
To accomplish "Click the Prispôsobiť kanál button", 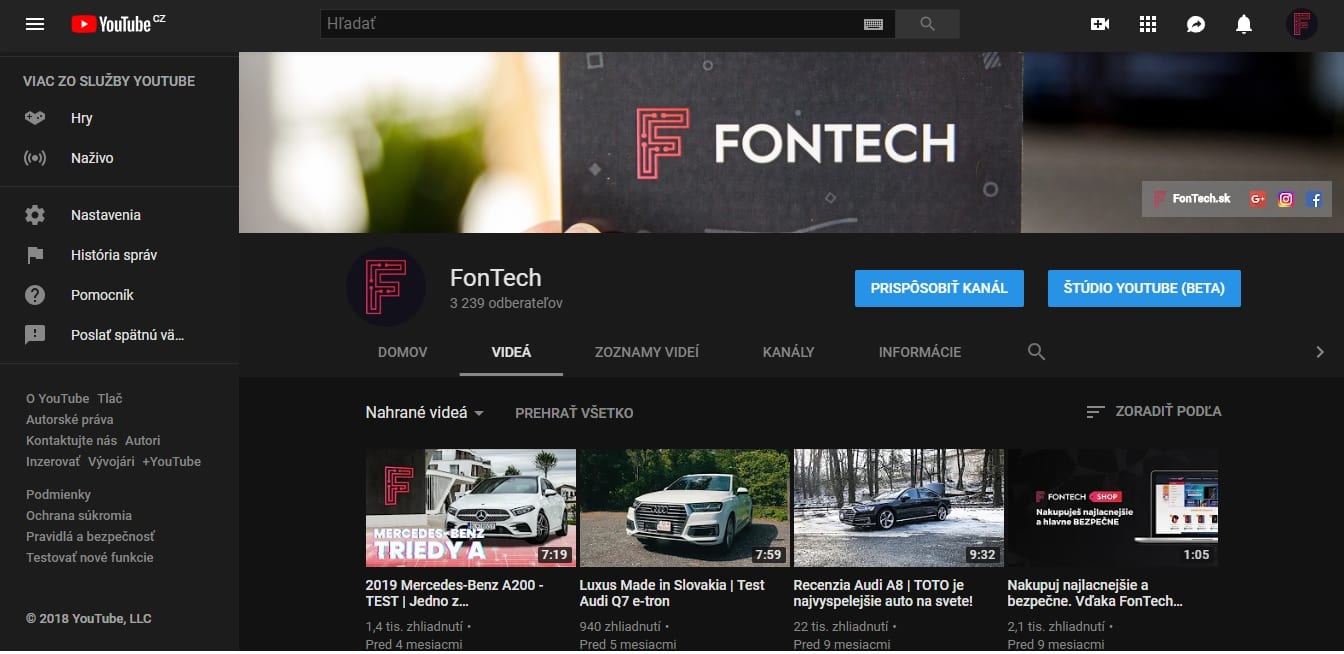I will pyautogui.click(x=939, y=288).
